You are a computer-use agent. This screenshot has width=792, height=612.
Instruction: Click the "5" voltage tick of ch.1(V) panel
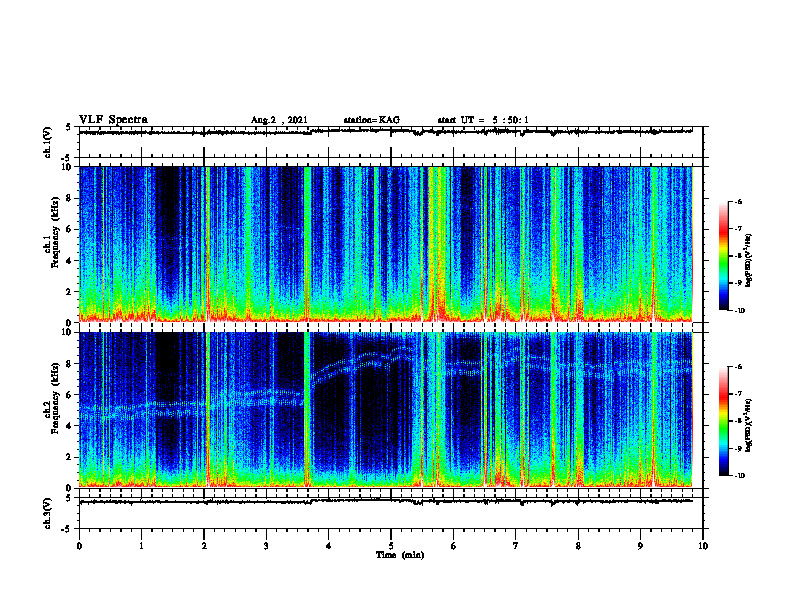(x=68, y=127)
